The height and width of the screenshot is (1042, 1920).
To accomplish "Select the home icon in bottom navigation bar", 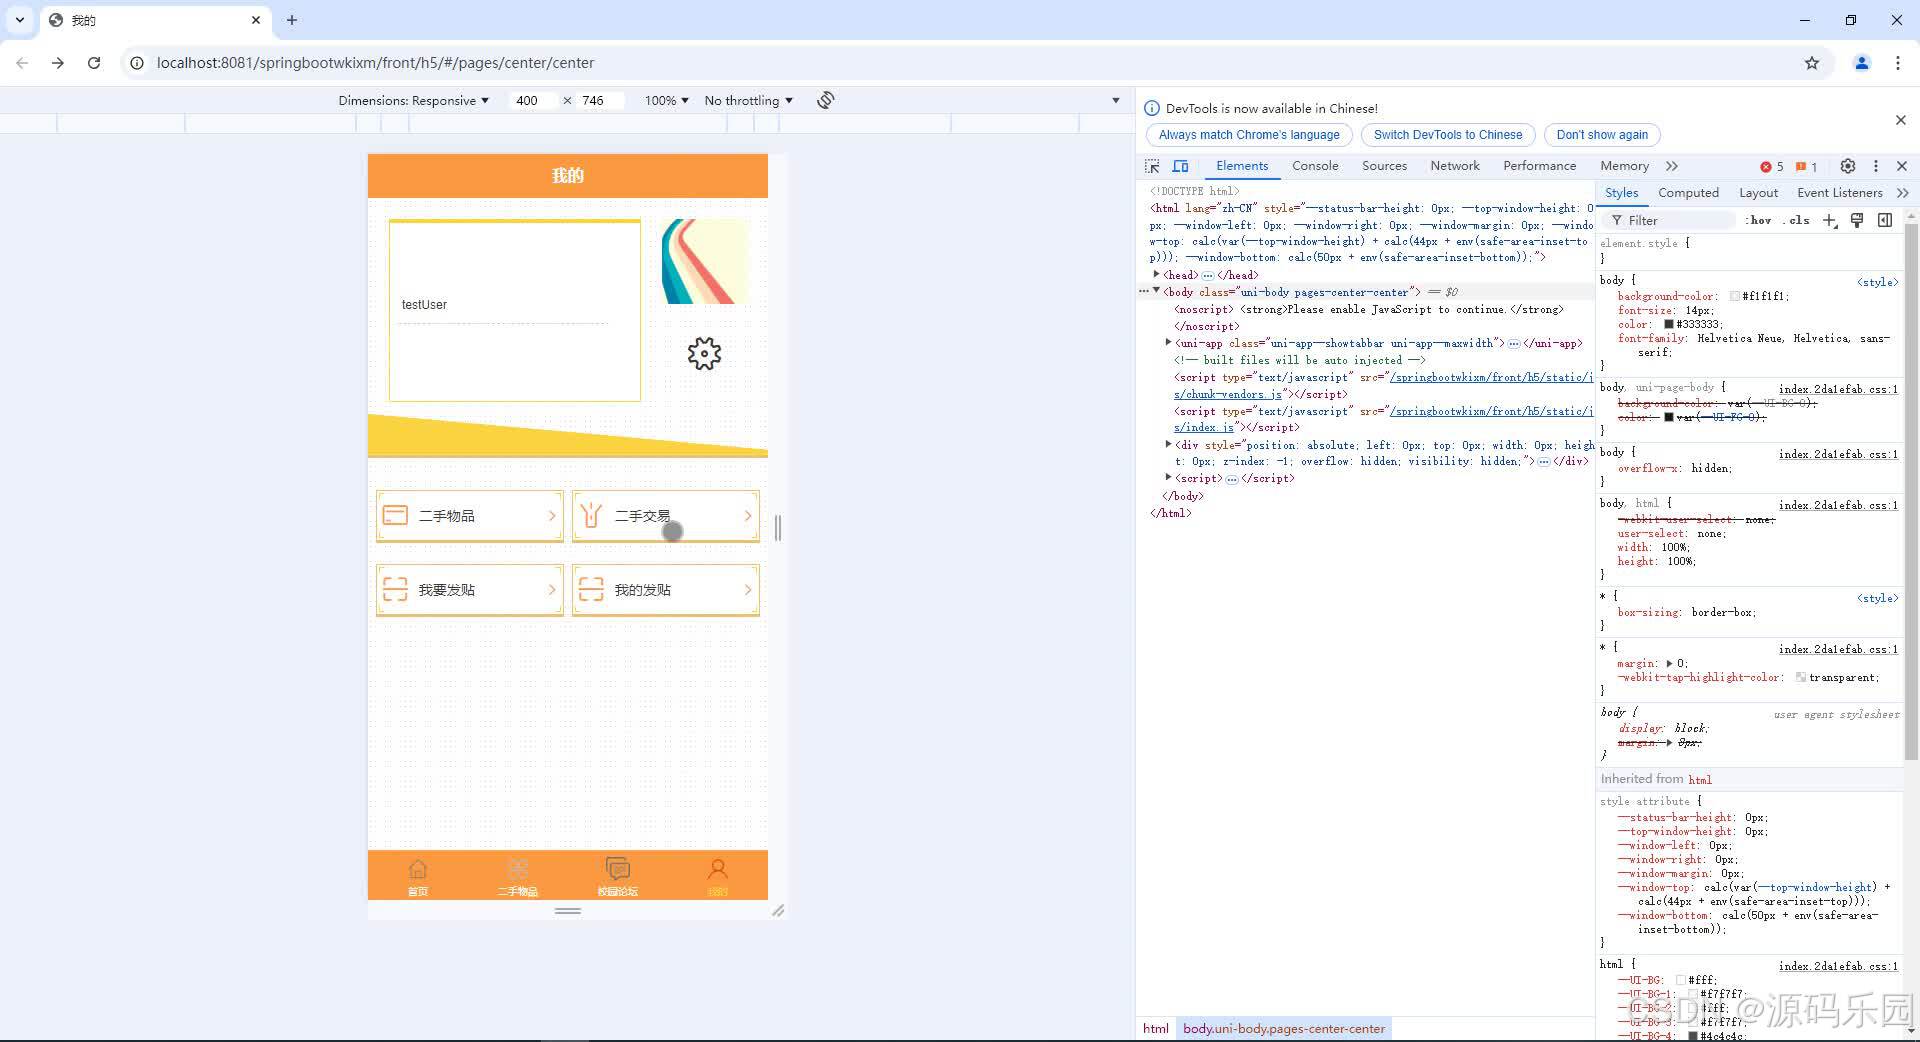I will [418, 869].
